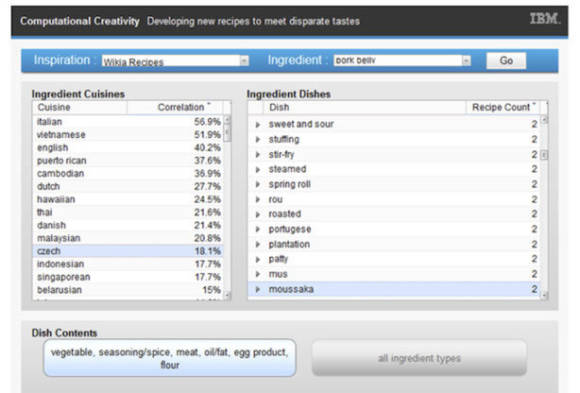Select the czech cuisine row
Image resolution: width=580 pixels, height=393 pixels.
pos(128,251)
